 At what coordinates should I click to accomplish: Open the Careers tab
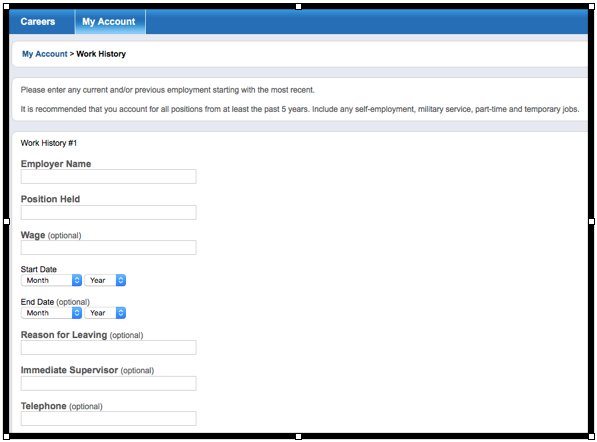(38, 22)
